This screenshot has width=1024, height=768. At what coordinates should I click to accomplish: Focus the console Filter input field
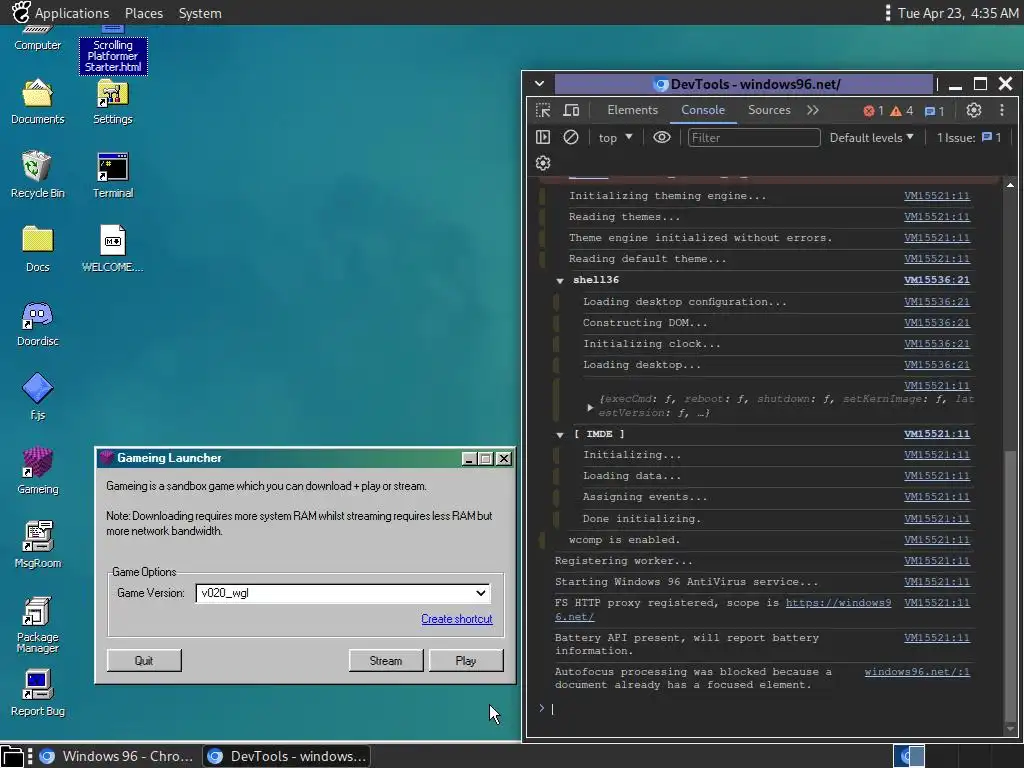pos(754,138)
